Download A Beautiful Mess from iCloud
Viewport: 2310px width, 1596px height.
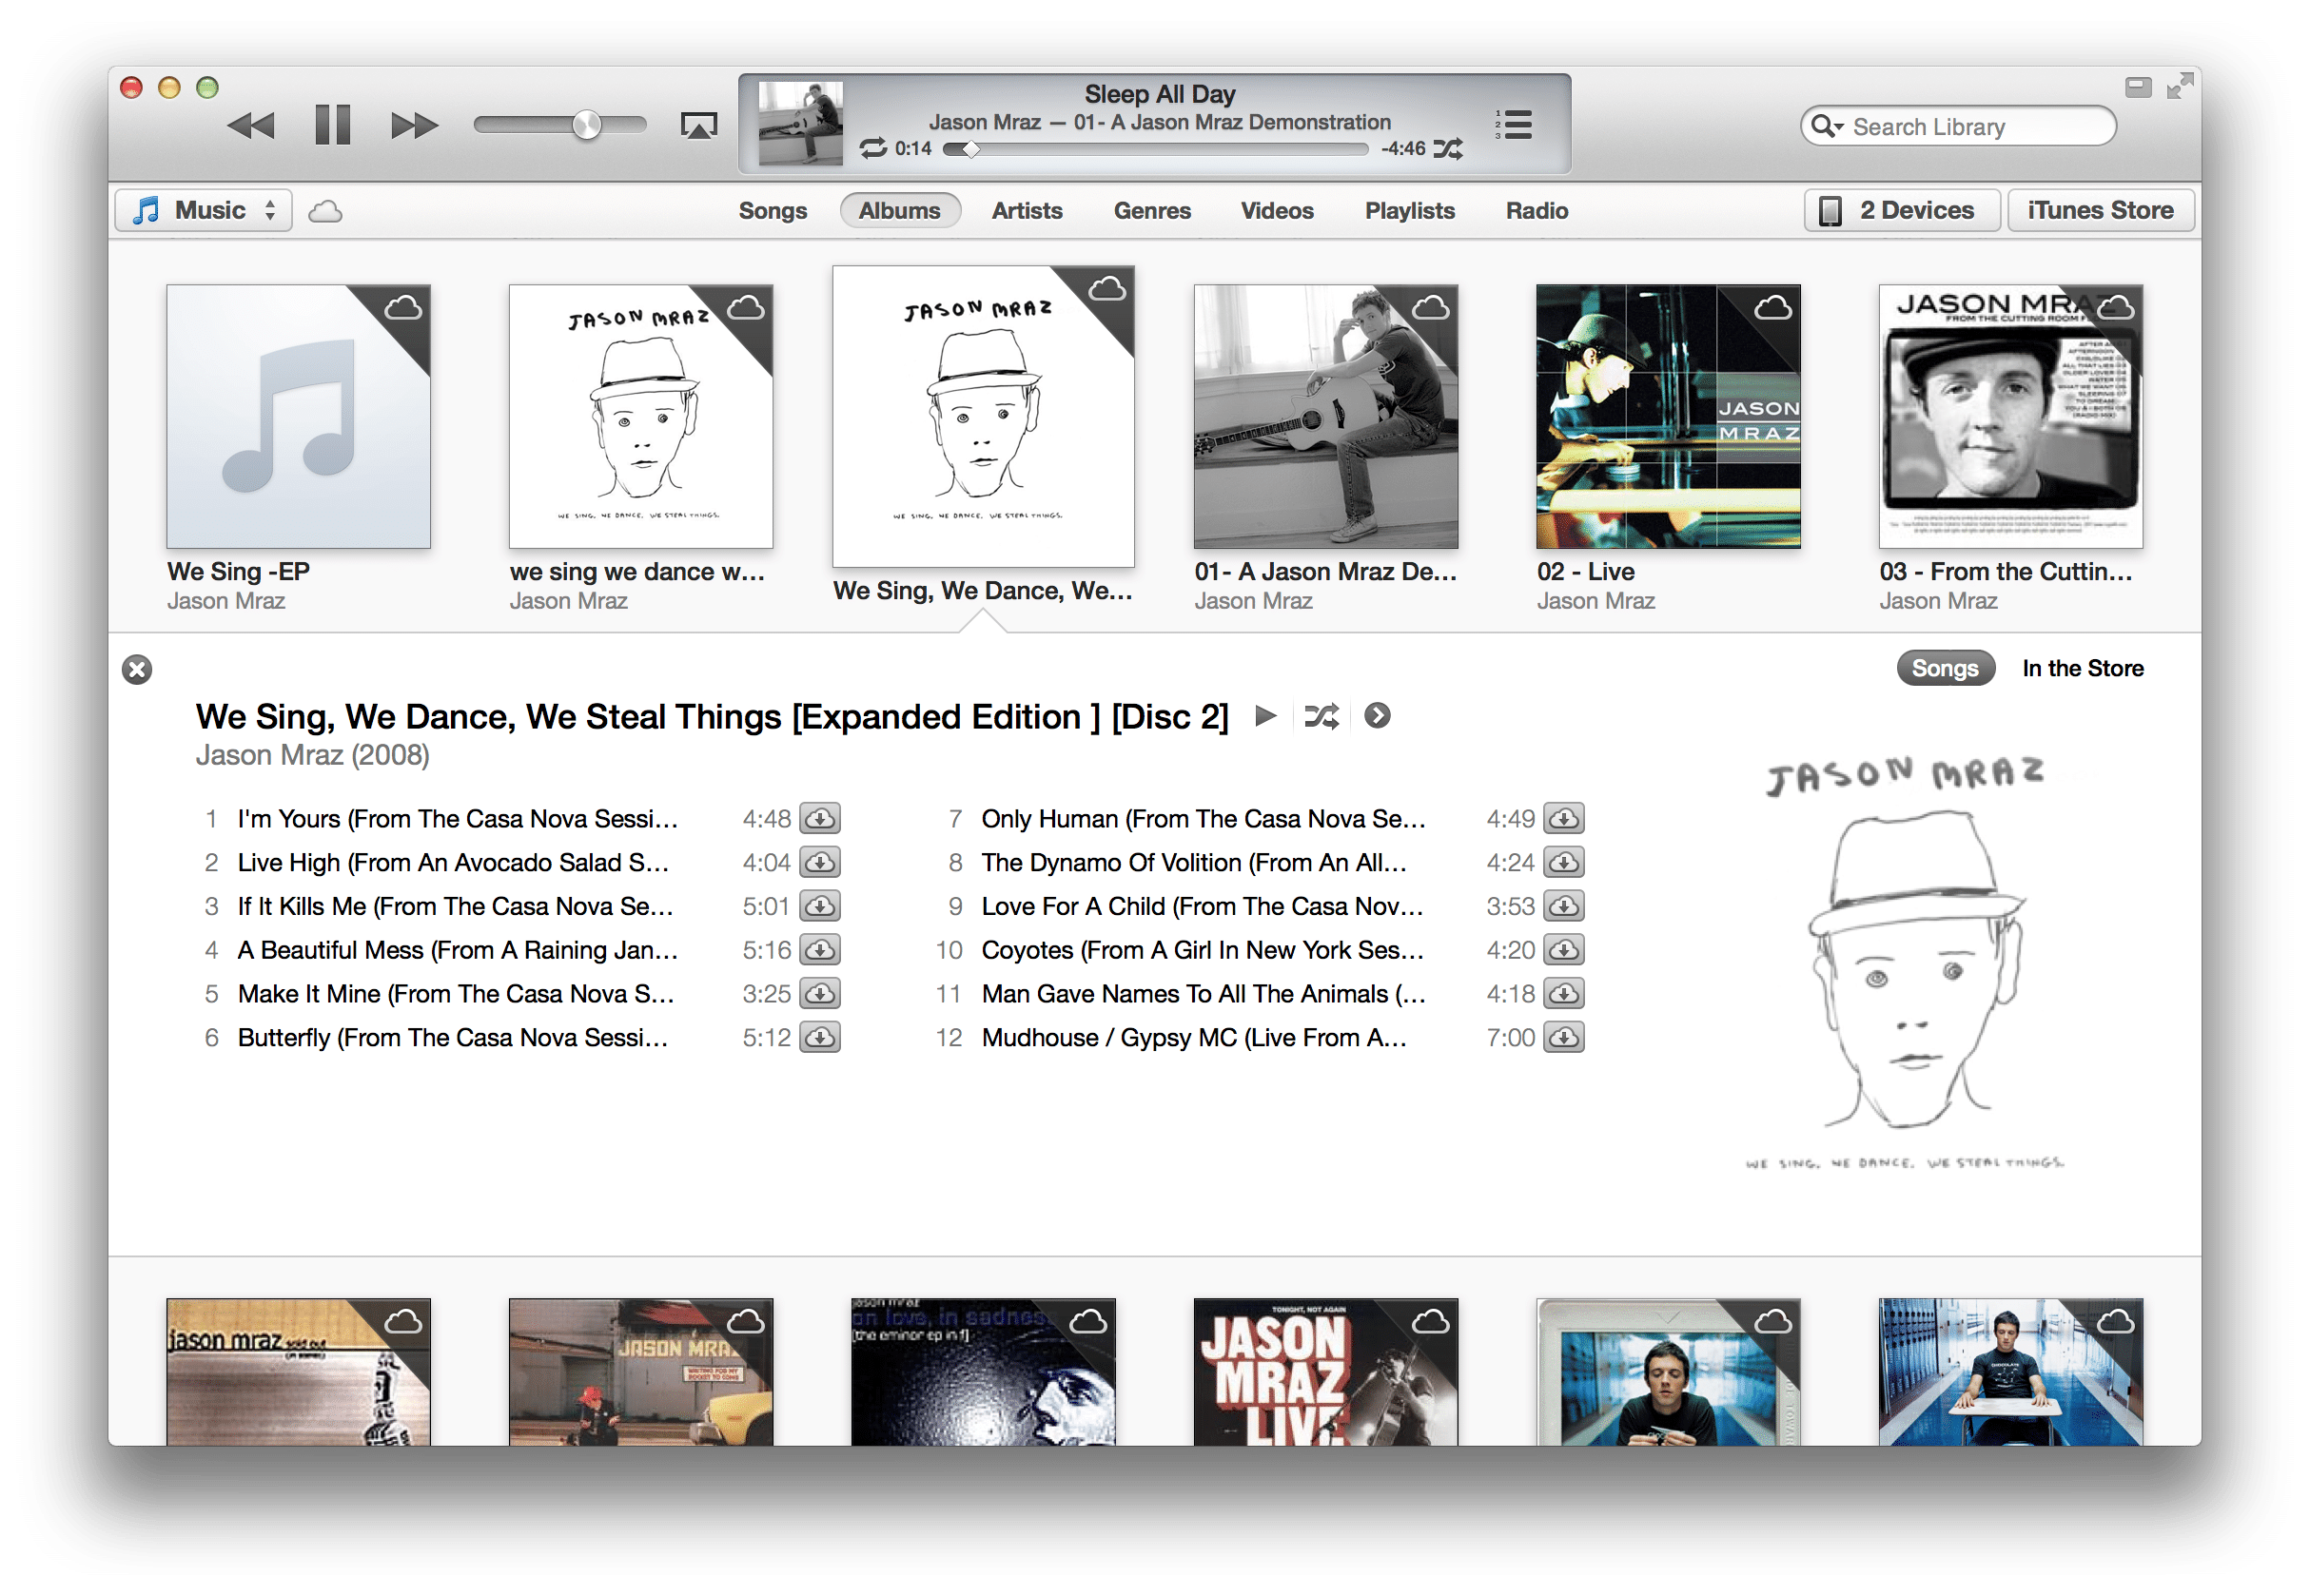pos(820,950)
